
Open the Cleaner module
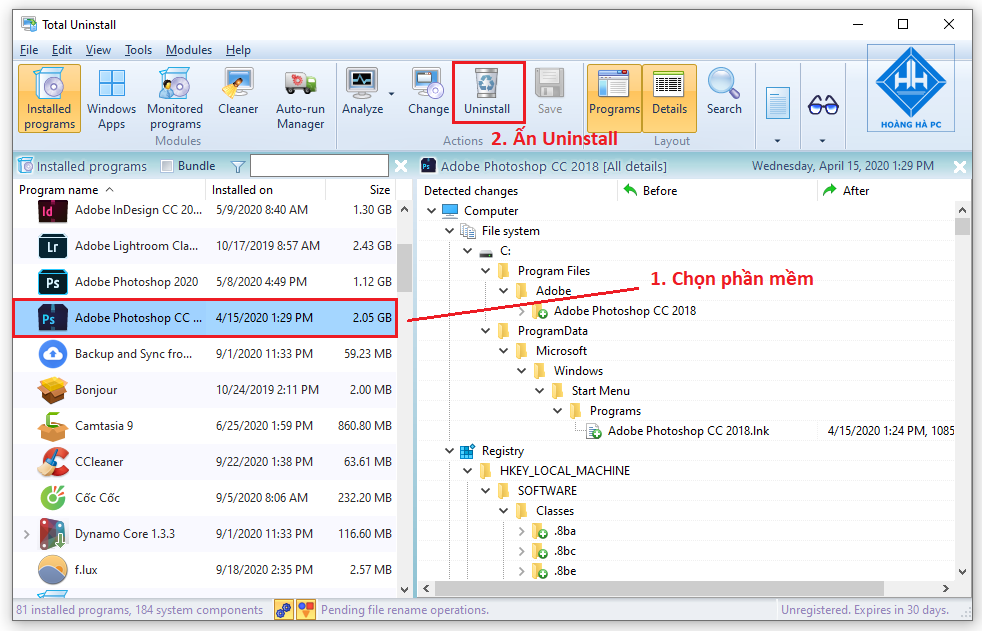pyautogui.click(x=238, y=95)
